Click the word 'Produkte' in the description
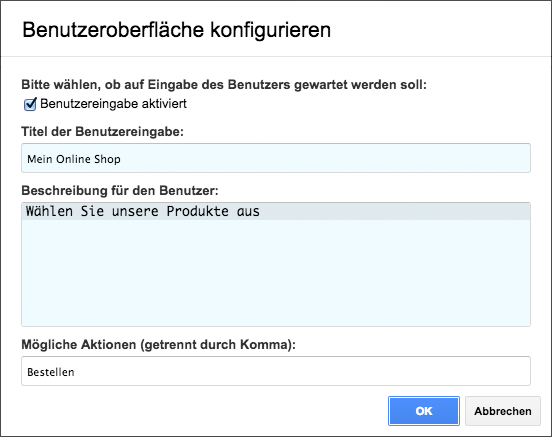 pos(197,211)
